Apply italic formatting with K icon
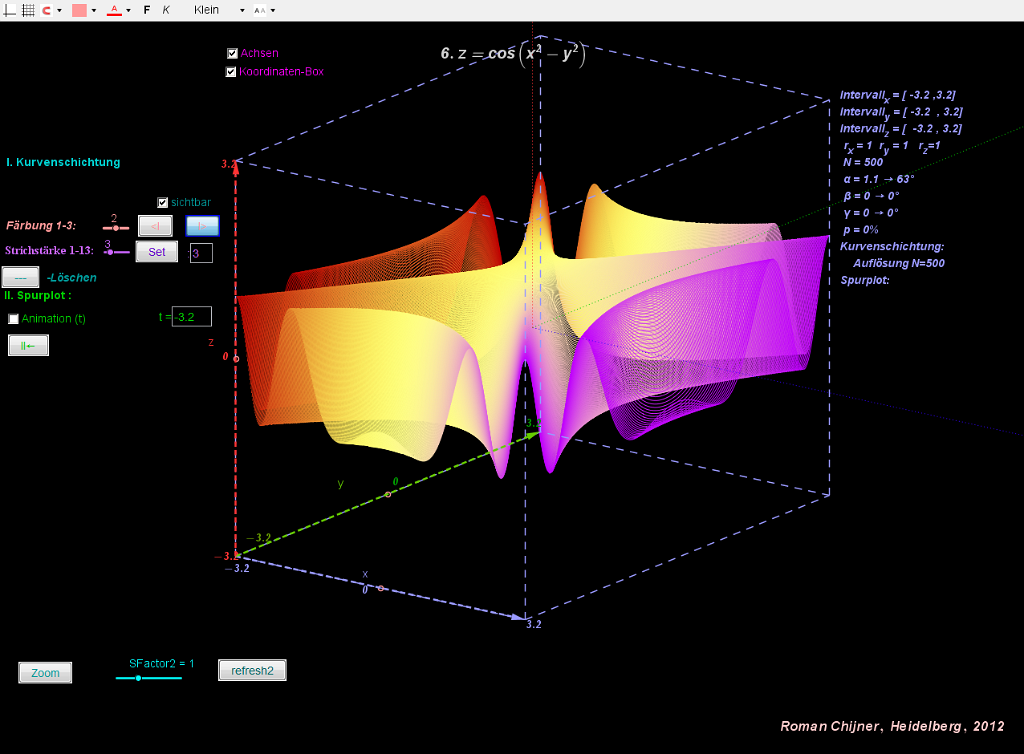The width and height of the screenshot is (1024, 754). tap(166, 10)
